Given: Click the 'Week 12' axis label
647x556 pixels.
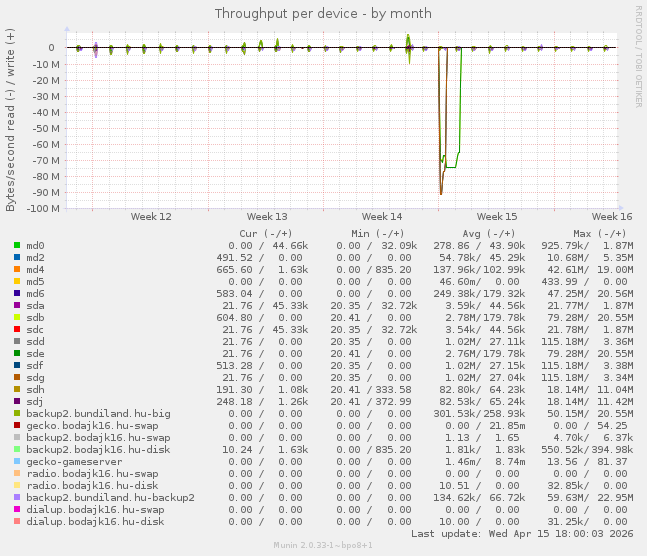Looking at the screenshot, I should [151, 217].
